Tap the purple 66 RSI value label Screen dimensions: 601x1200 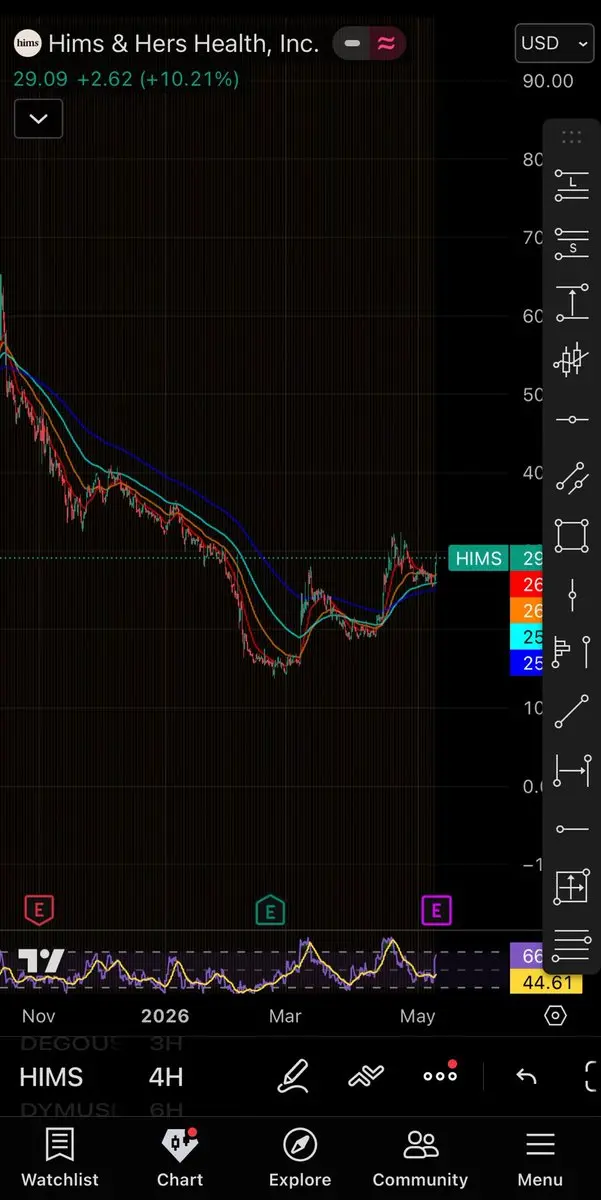tap(526, 957)
